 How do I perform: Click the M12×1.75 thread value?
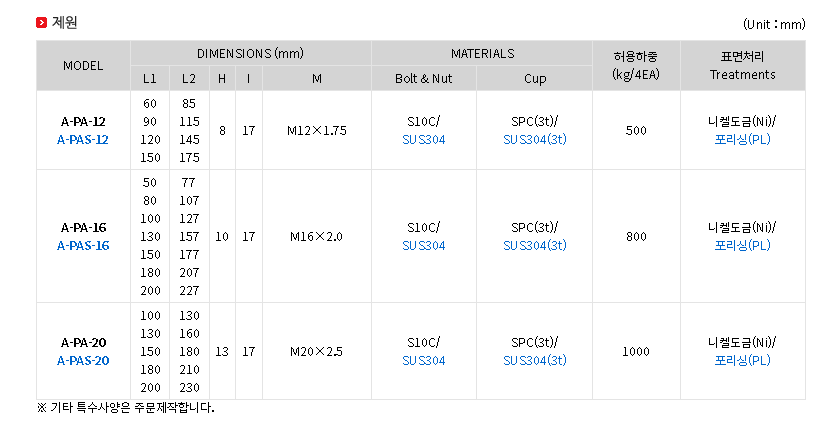(316, 130)
